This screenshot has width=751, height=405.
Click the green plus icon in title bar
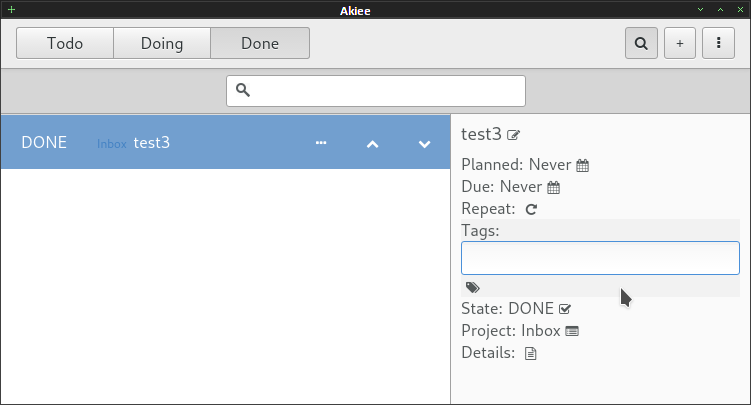pyautogui.click(x=11, y=10)
